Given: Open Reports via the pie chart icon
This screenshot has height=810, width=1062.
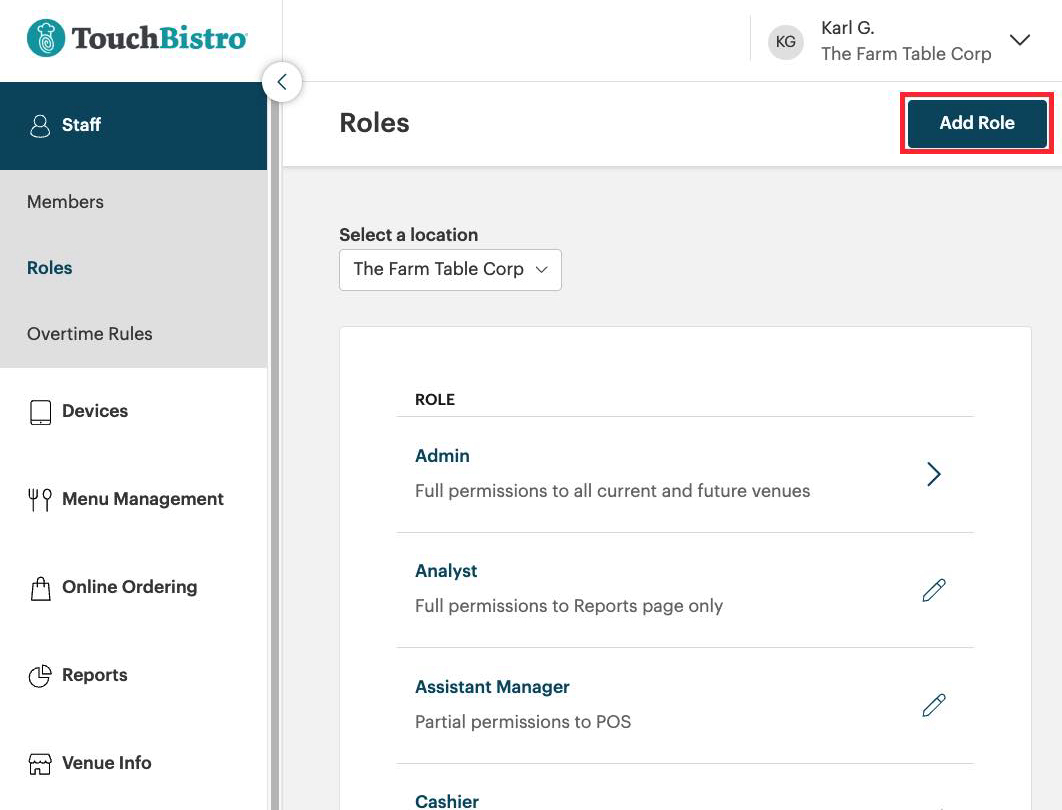Looking at the screenshot, I should (x=40, y=674).
